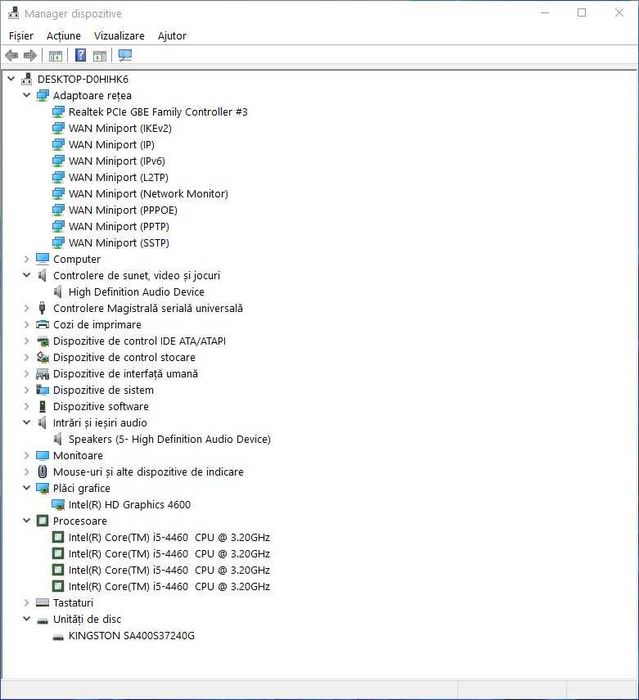
Task: Click the disk drive icon for Unități de disc
Action: pyautogui.click(x=42, y=621)
